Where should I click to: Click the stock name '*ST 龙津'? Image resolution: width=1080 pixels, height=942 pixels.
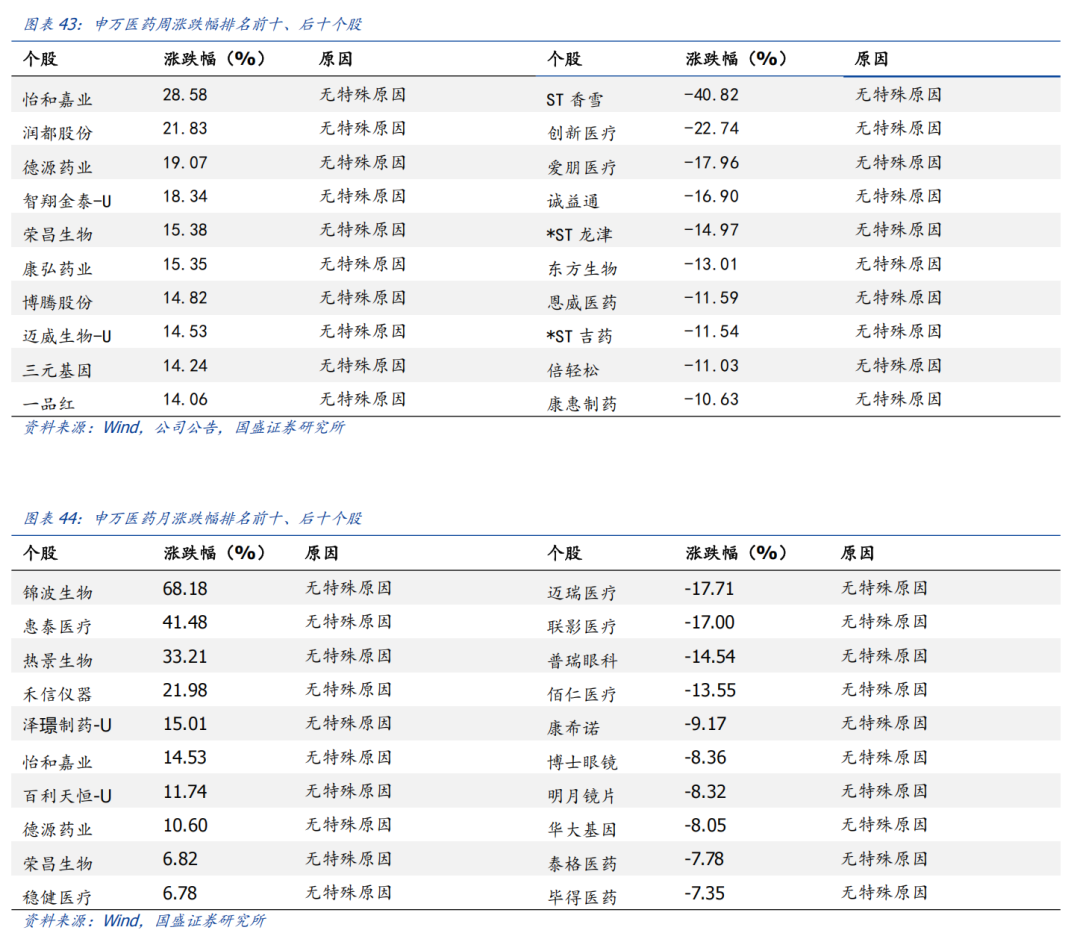pos(579,235)
